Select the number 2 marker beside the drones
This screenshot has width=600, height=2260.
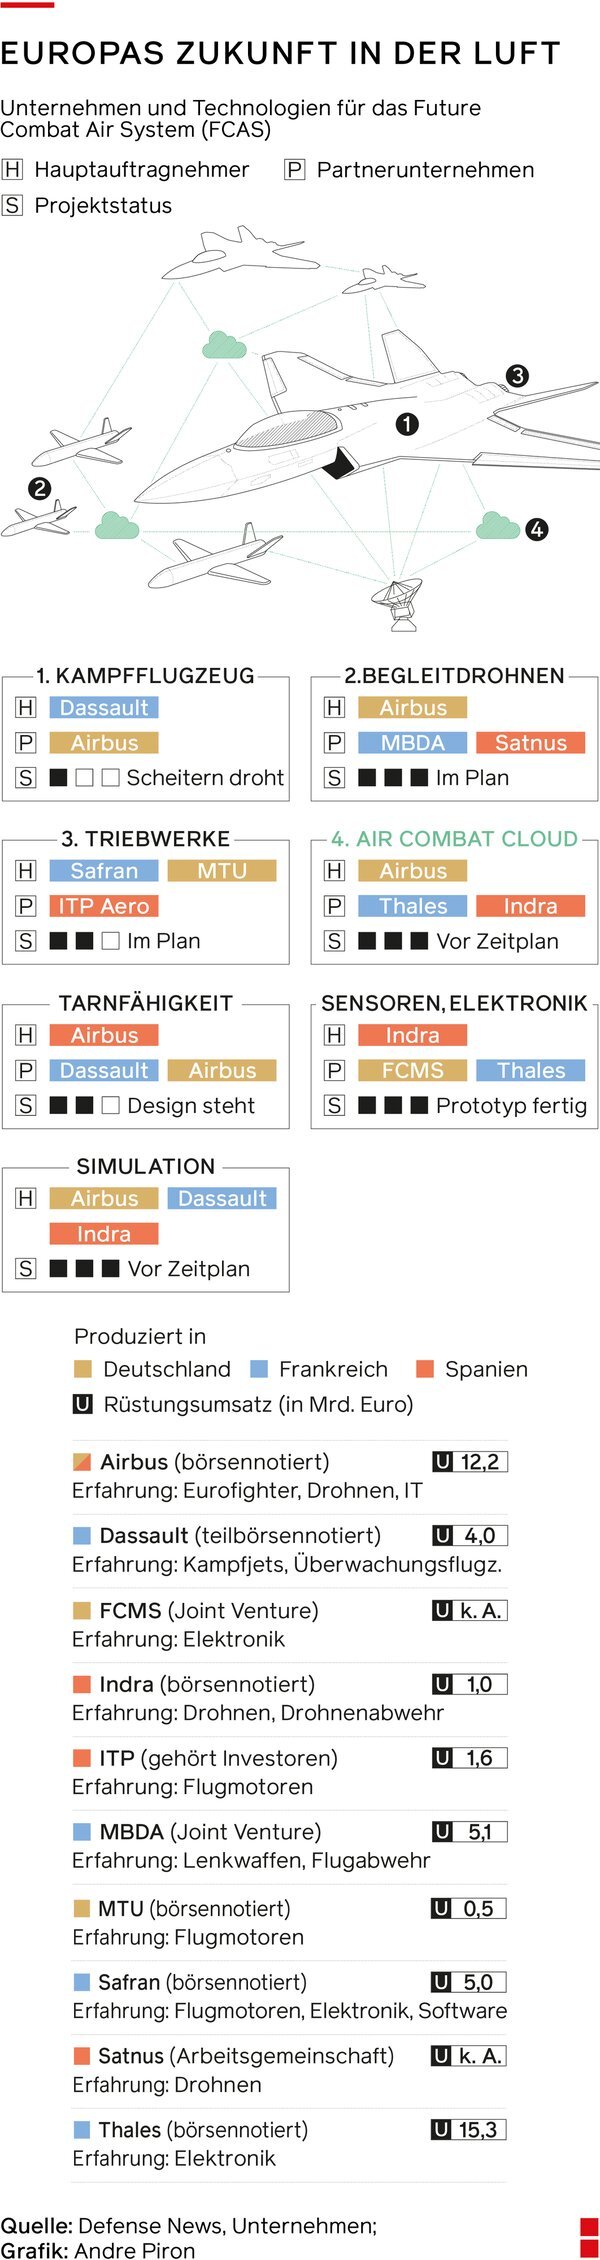click(39, 489)
